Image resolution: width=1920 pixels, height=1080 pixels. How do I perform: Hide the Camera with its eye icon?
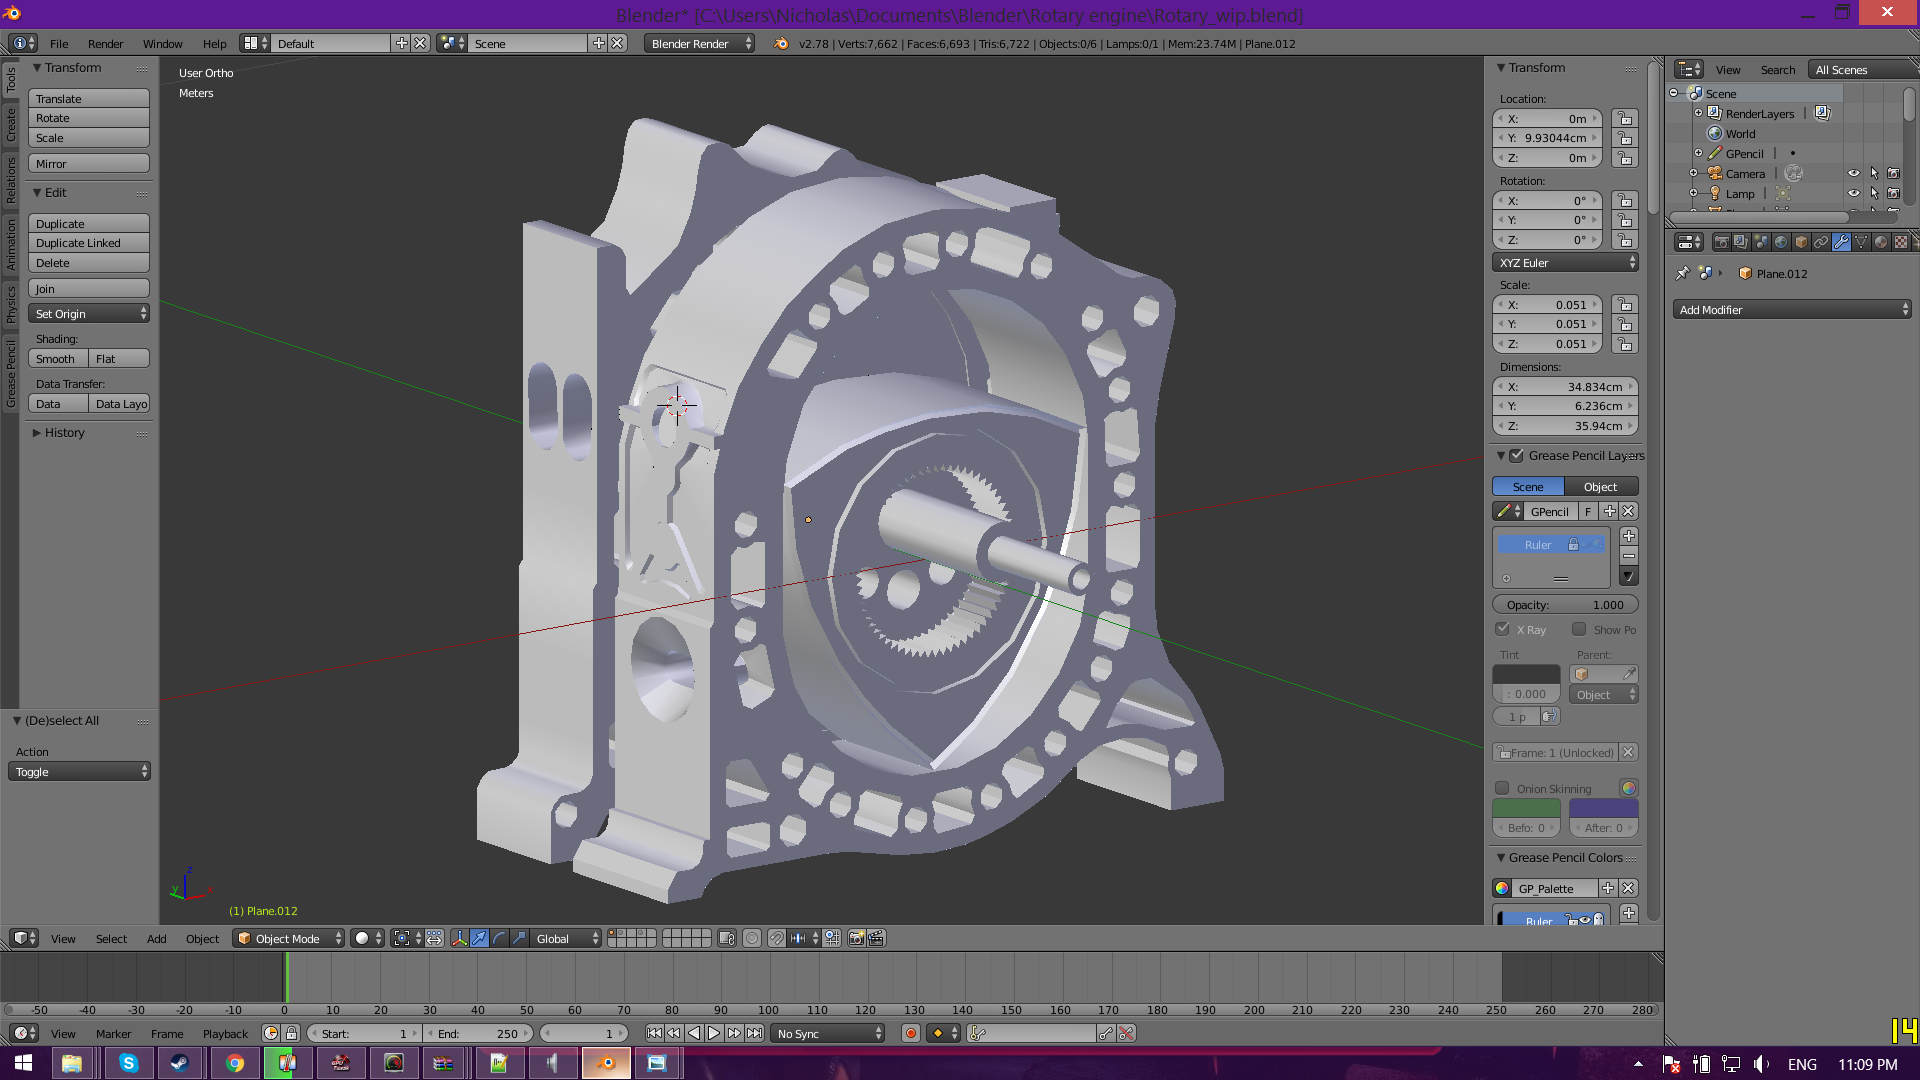(x=1853, y=173)
